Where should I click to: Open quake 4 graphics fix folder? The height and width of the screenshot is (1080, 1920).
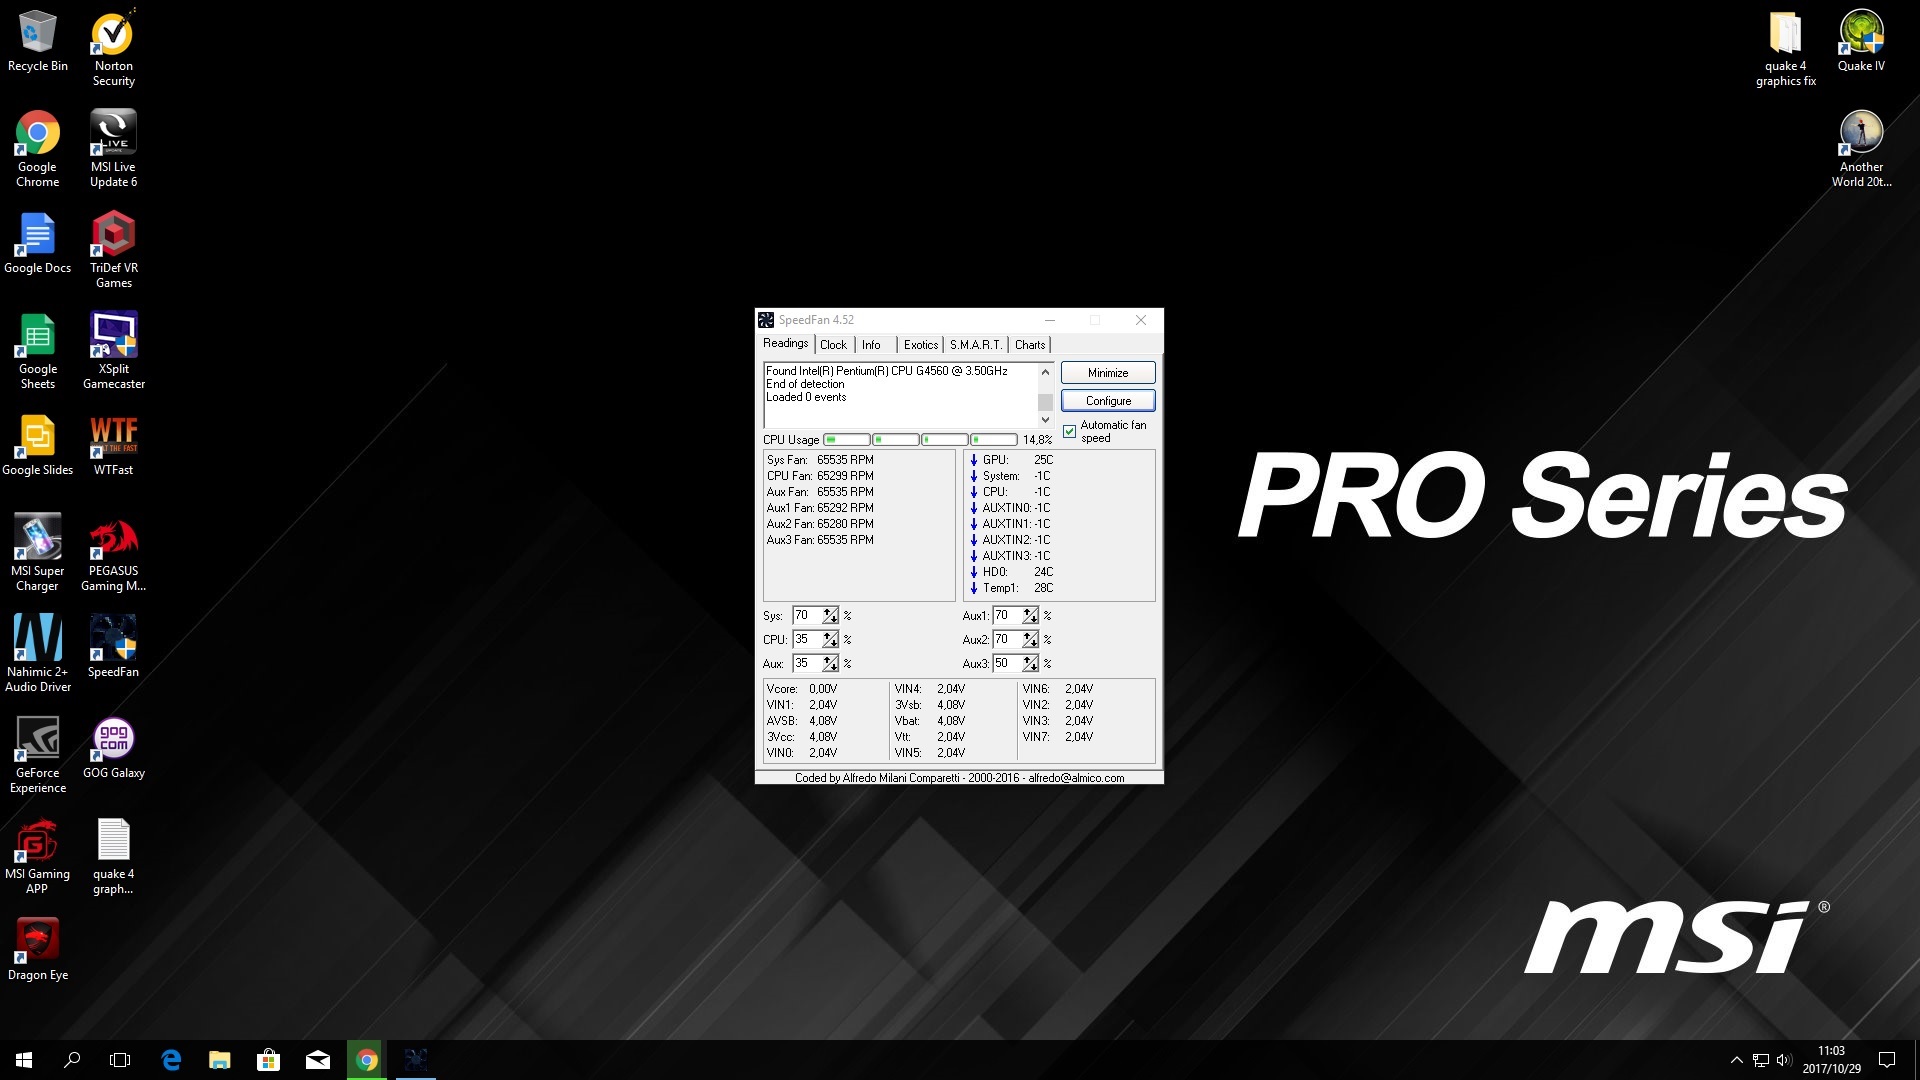pos(1785,48)
